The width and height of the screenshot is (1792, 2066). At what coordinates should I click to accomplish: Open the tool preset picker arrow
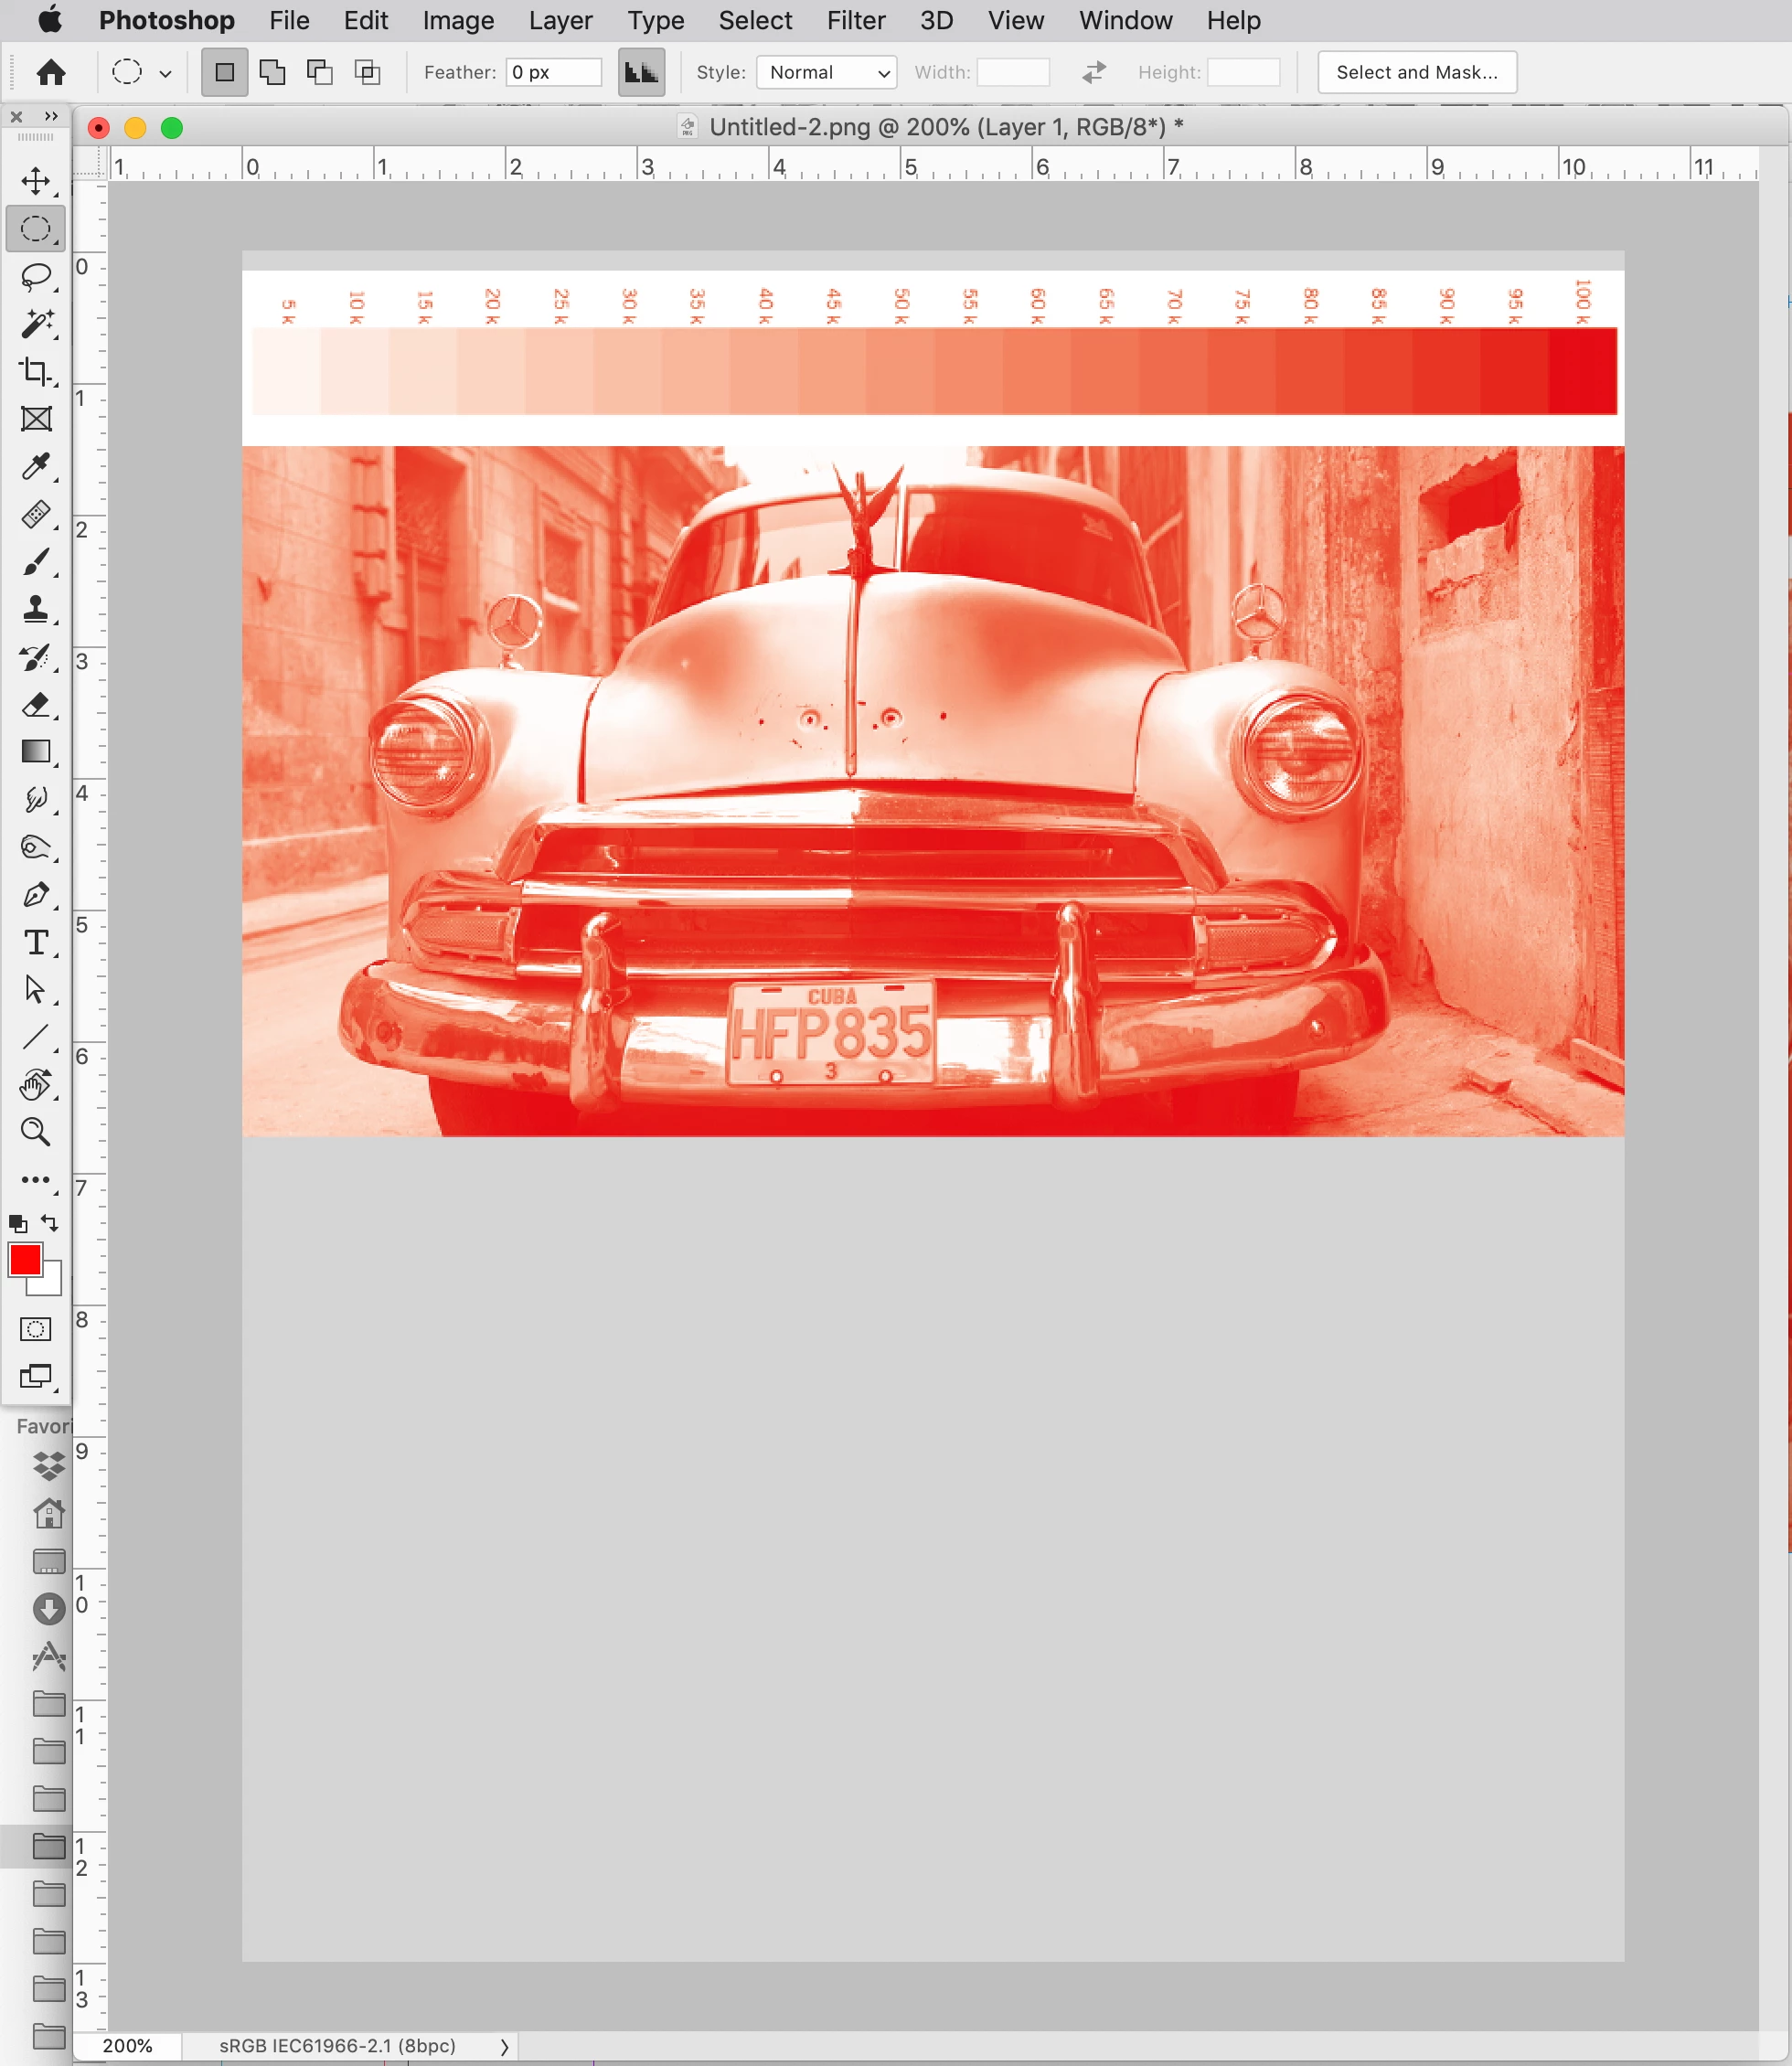[166, 73]
